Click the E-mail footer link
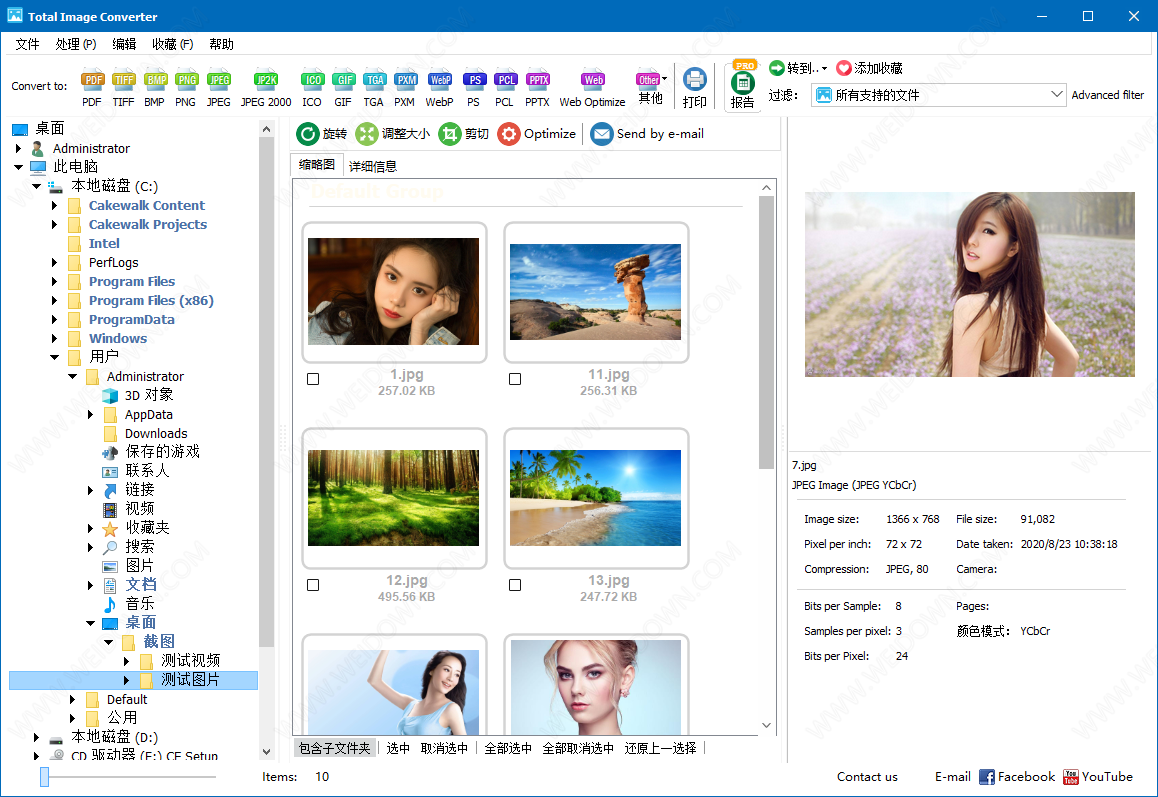The height and width of the screenshot is (797, 1158). 953,777
